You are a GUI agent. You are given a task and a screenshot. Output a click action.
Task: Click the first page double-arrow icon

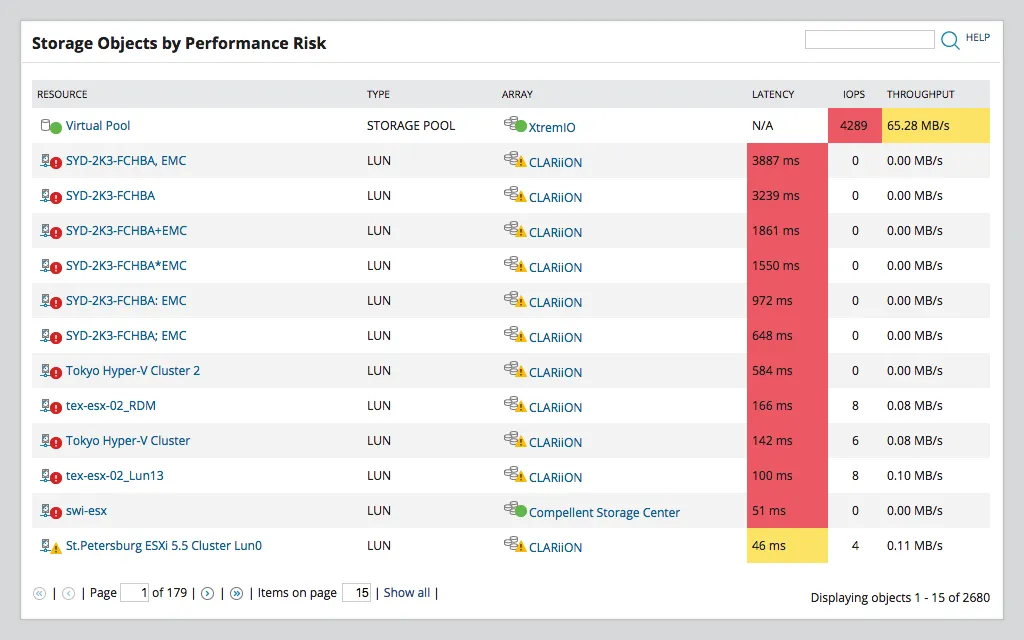pyautogui.click(x=39, y=592)
